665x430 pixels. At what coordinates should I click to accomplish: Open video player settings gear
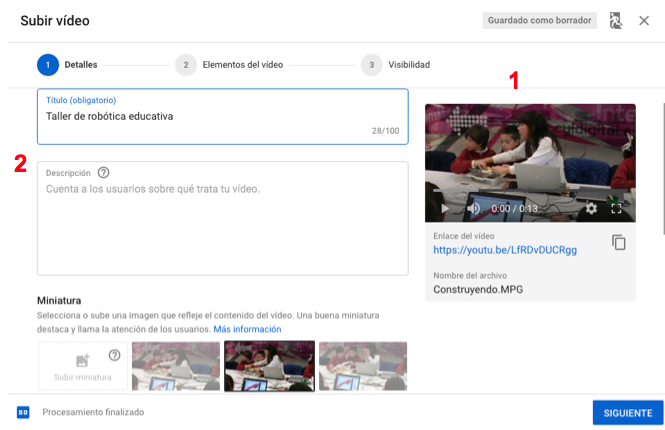coord(591,208)
